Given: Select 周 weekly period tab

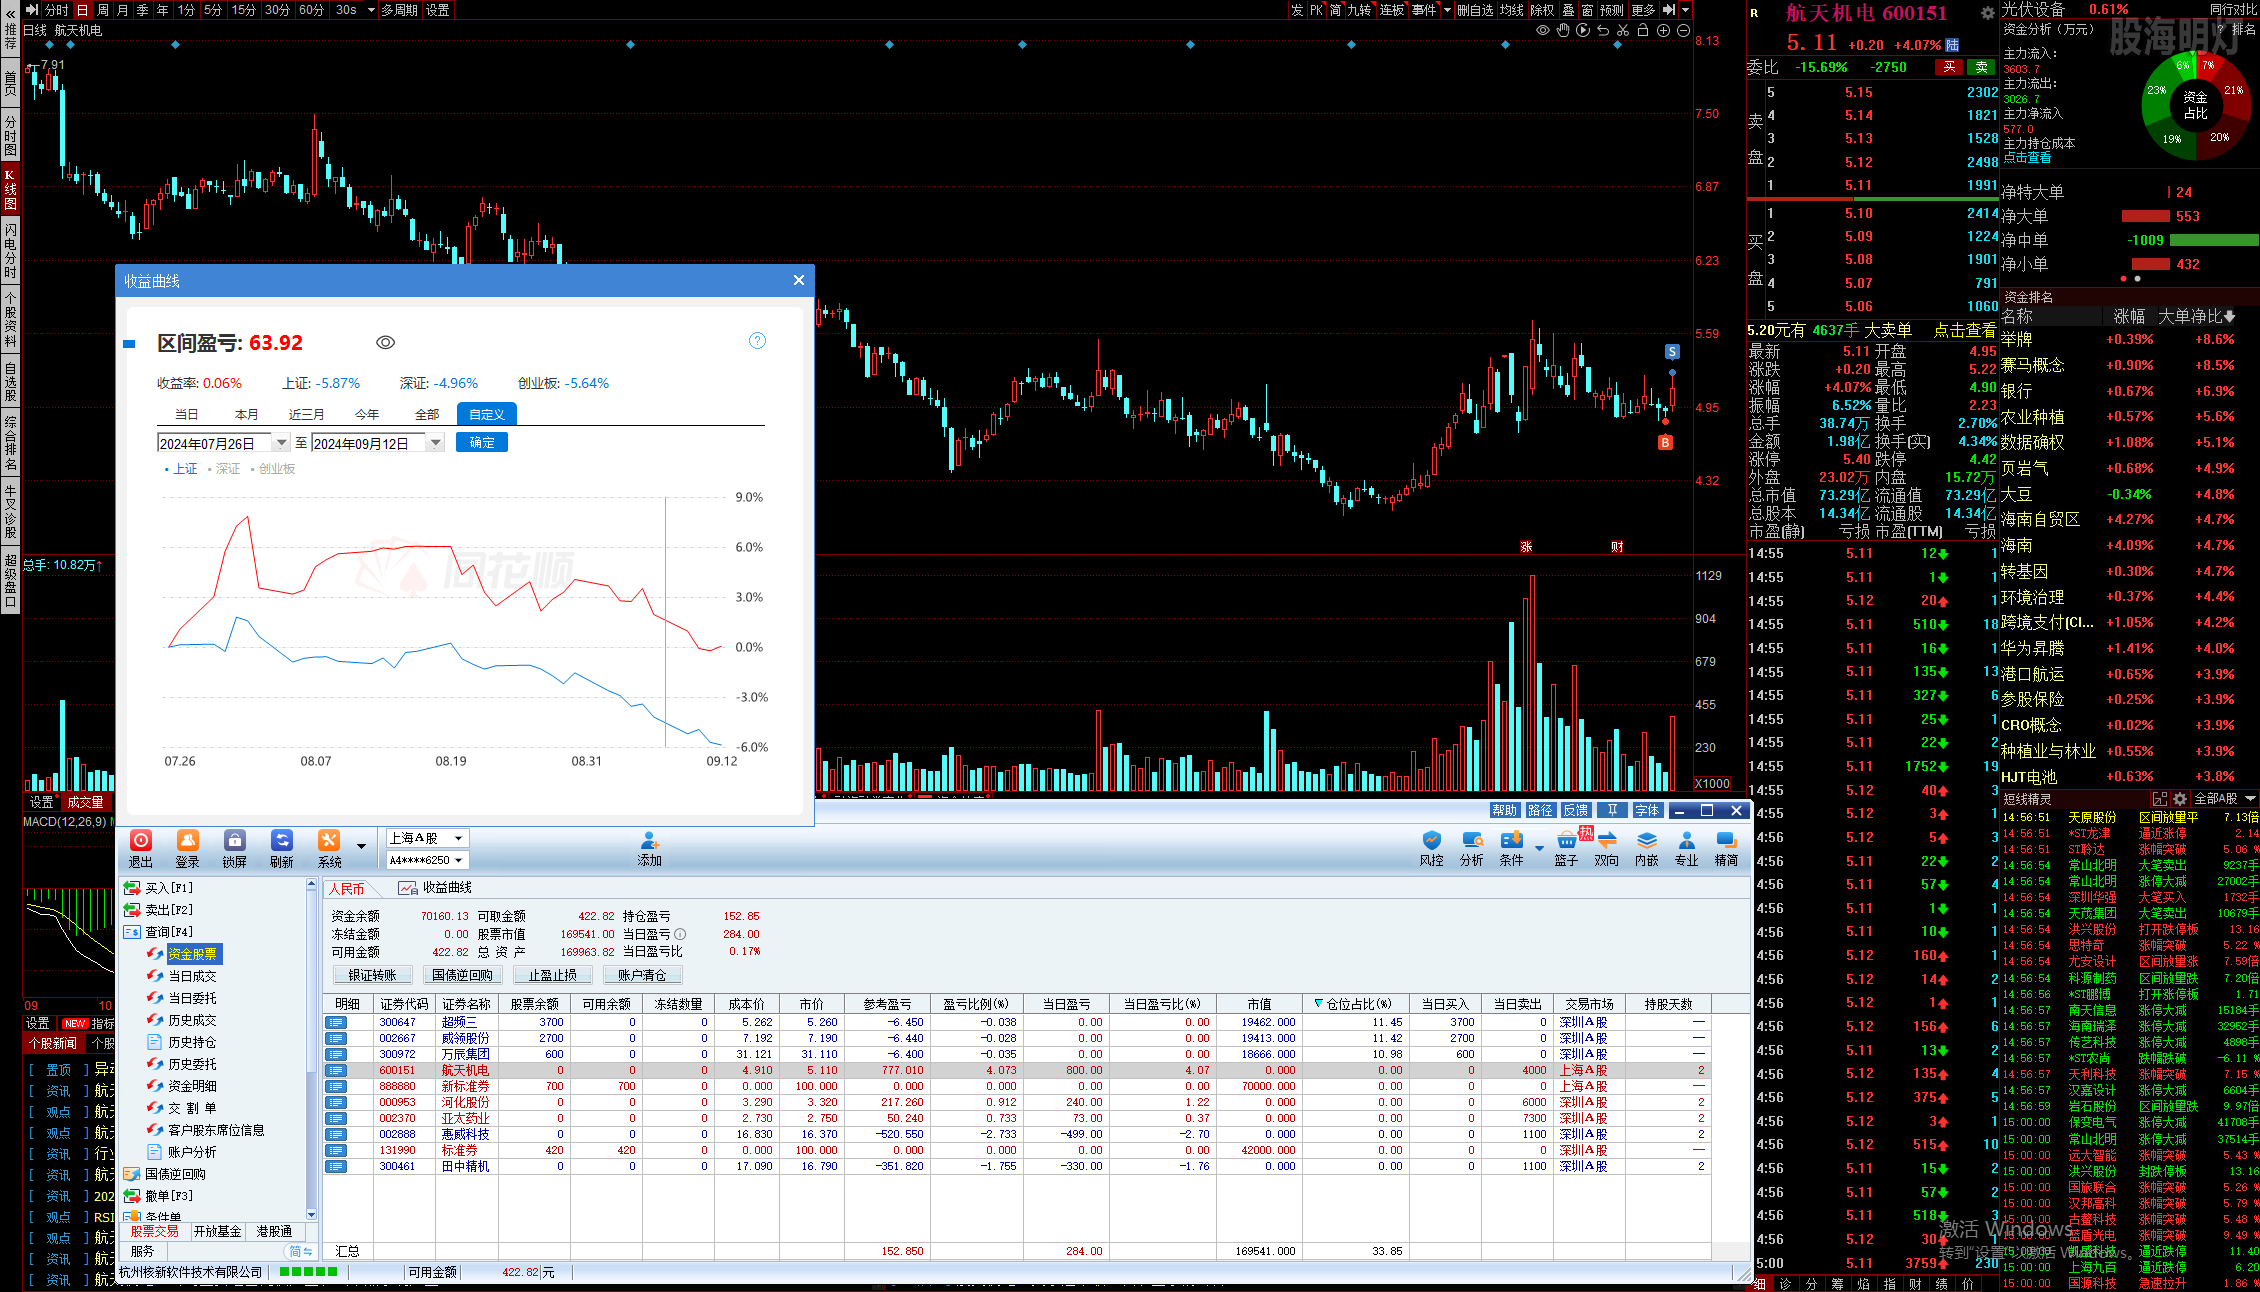Looking at the screenshot, I should click(102, 10).
